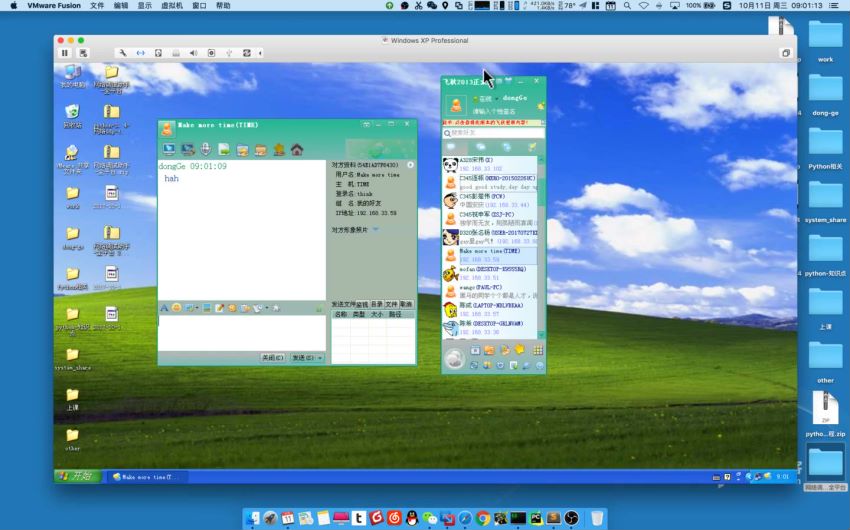Select contact C345彭星伟 (PCW)
This screenshot has width=850, height=530.
490,201
